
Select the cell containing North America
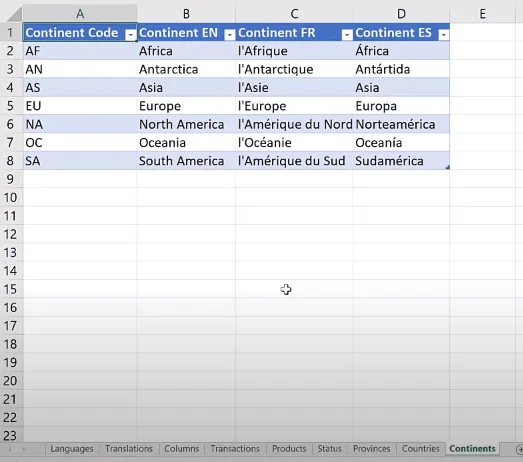point(186,124)
